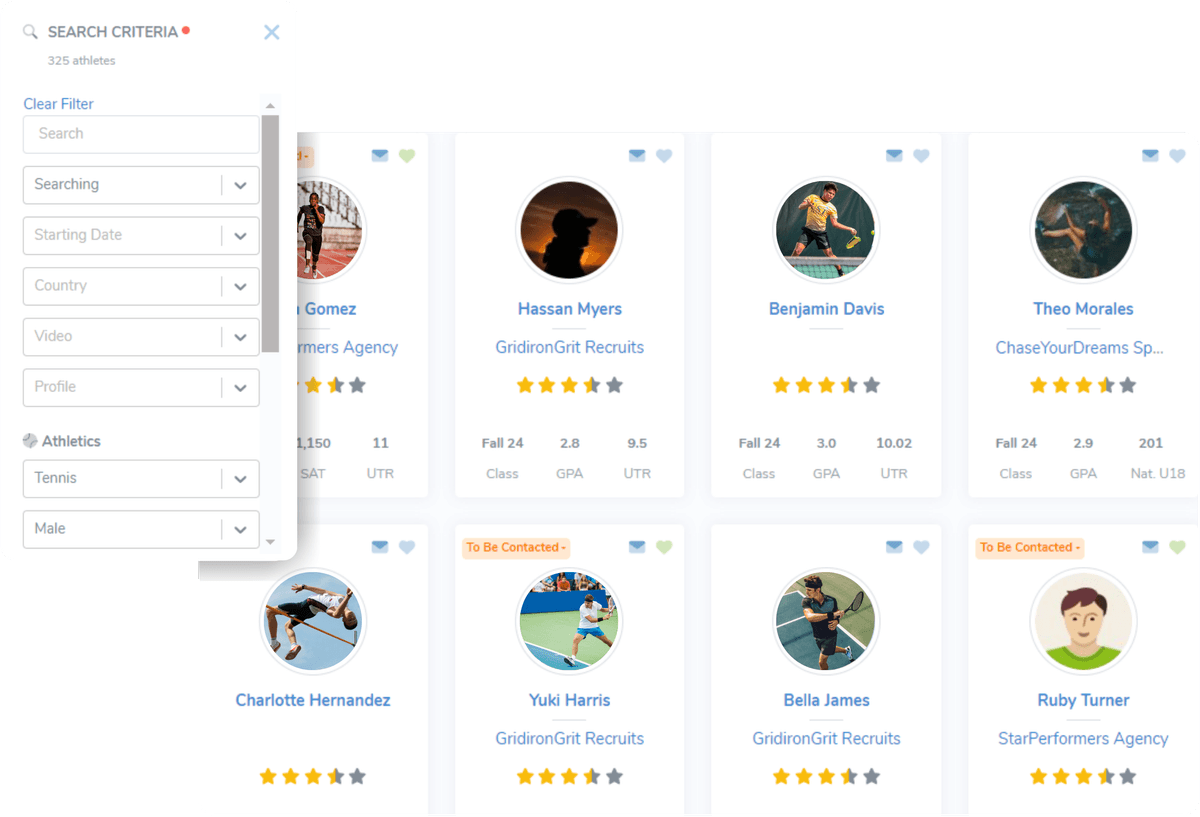Click the heart icon on Hassan Myers card
Viewport: 1200px width, 817px height.
(664, 156)
